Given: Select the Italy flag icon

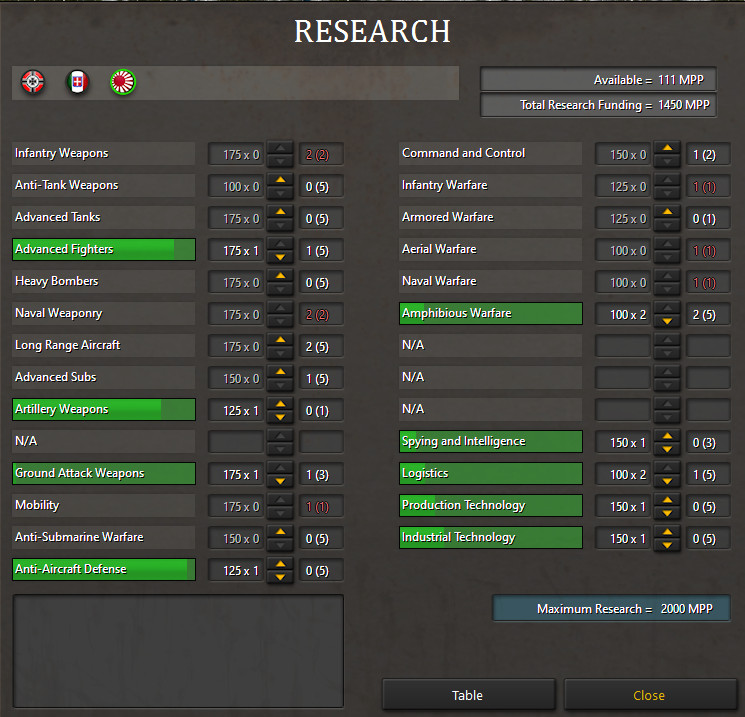Looking at the screenshot, I should click(77, 82).
